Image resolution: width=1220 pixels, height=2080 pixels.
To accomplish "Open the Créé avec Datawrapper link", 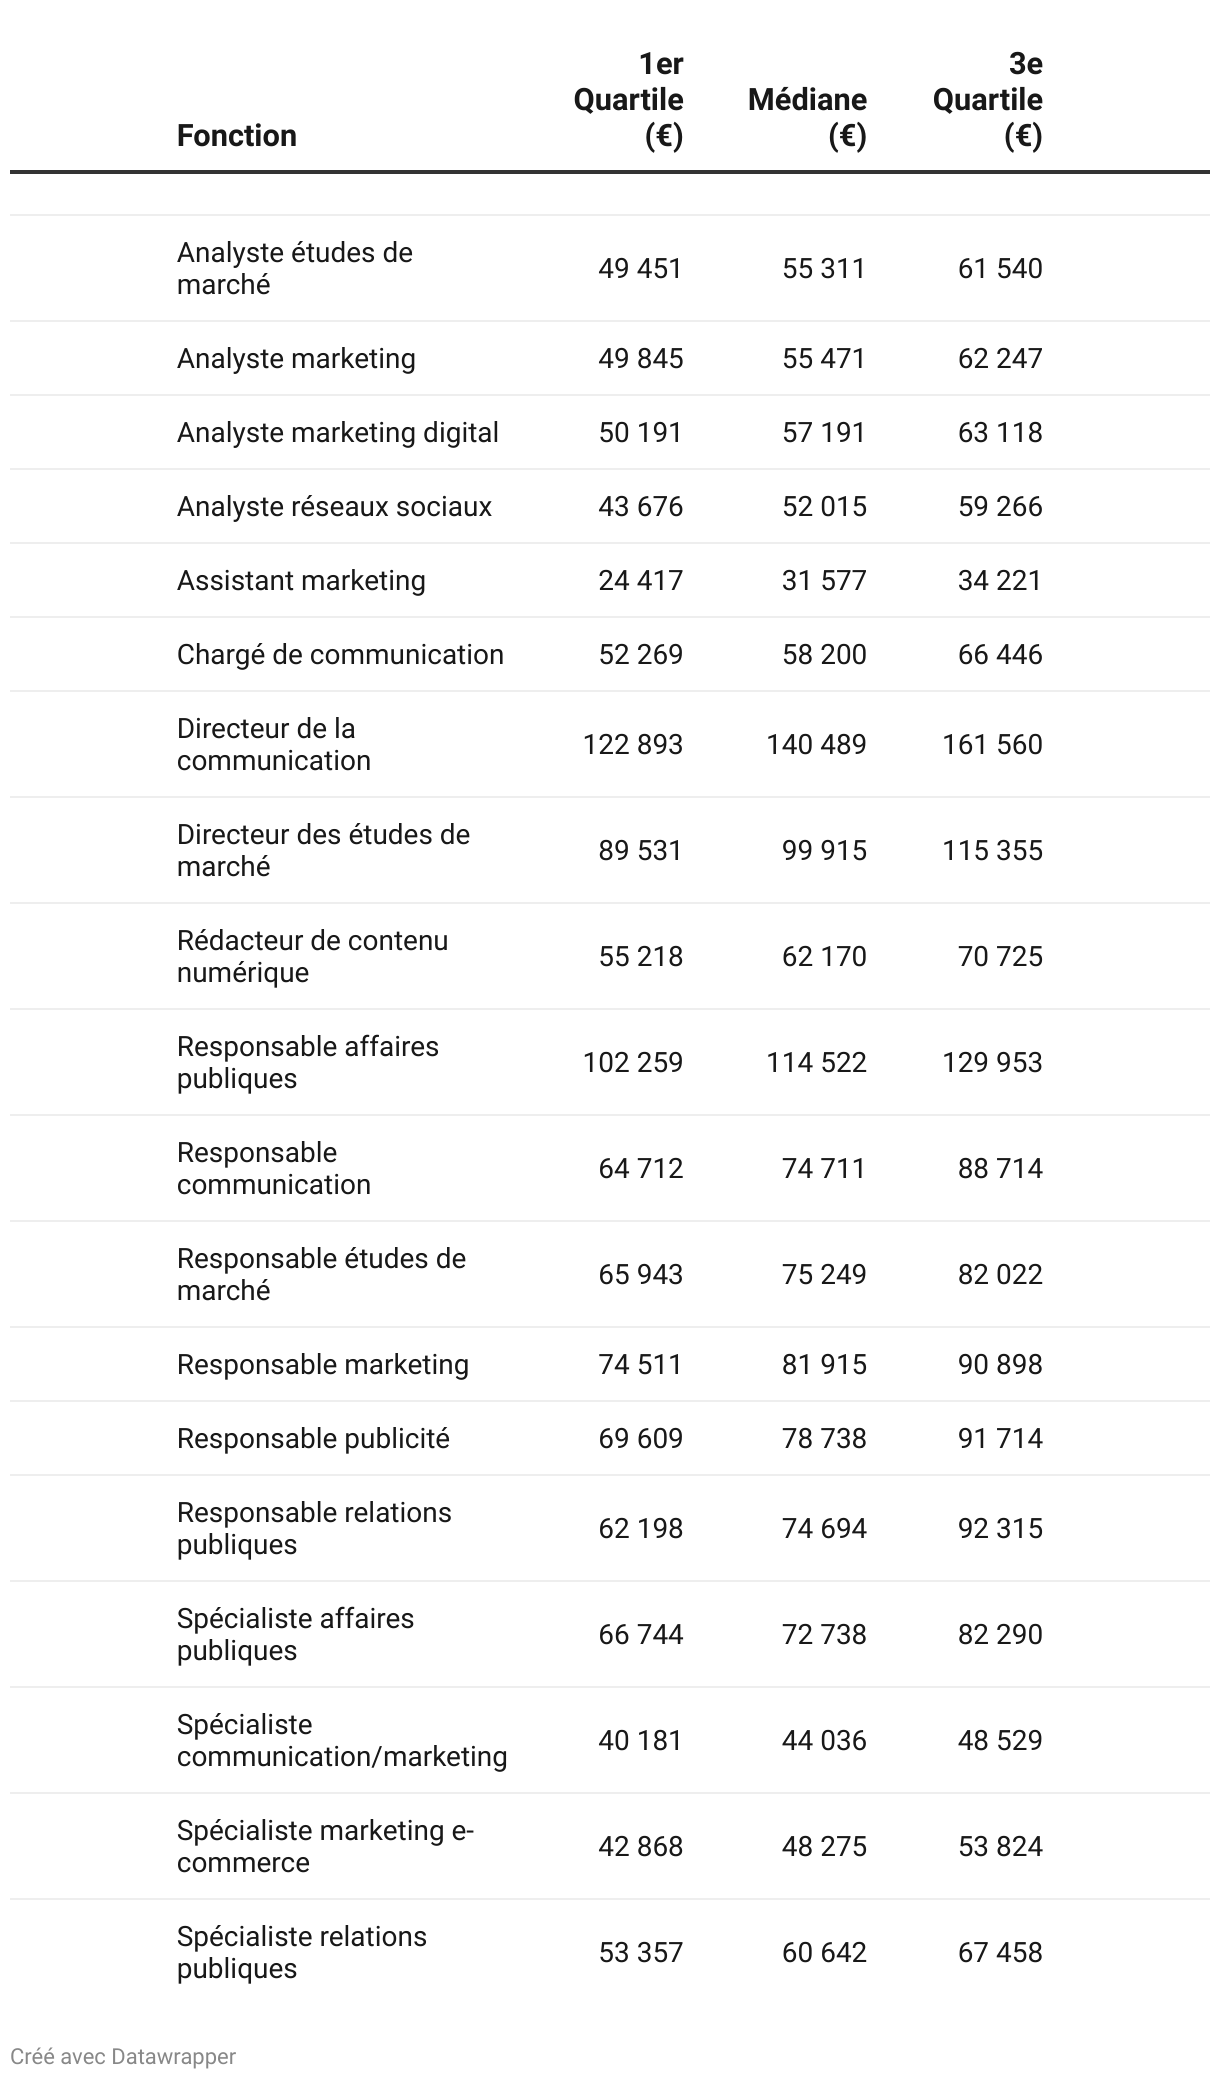I will (x=123, y=2056).
